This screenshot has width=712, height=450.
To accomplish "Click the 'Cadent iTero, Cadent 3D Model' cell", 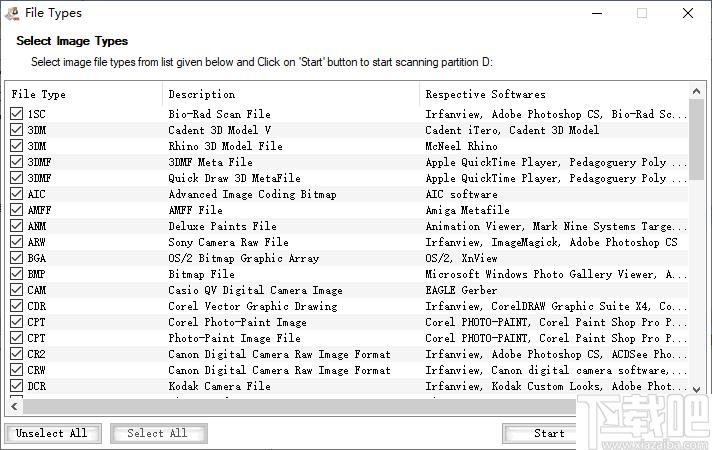I will click(512, 130).
